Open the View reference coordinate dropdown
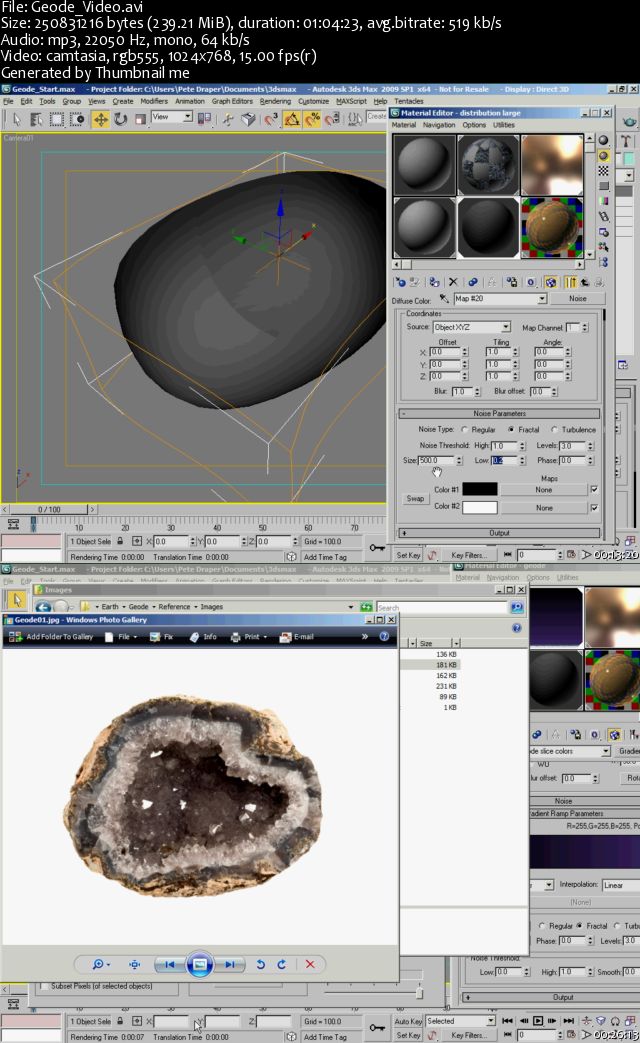This screenshot has height=1043, width=640. [172, 117]
